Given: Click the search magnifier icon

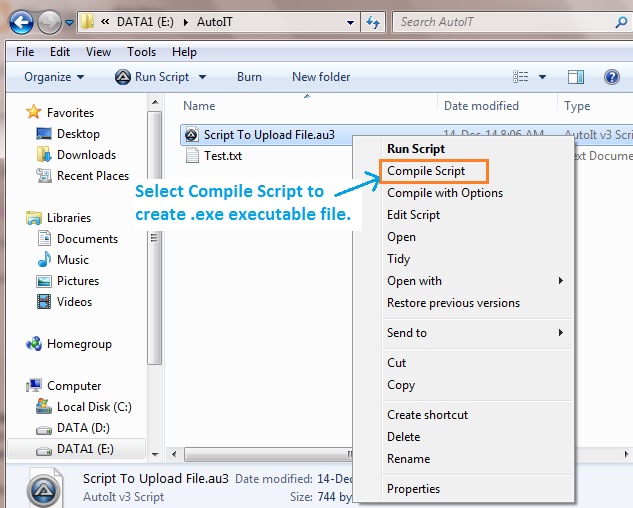Looking at the screenshot, I should (x=621, y=22).
